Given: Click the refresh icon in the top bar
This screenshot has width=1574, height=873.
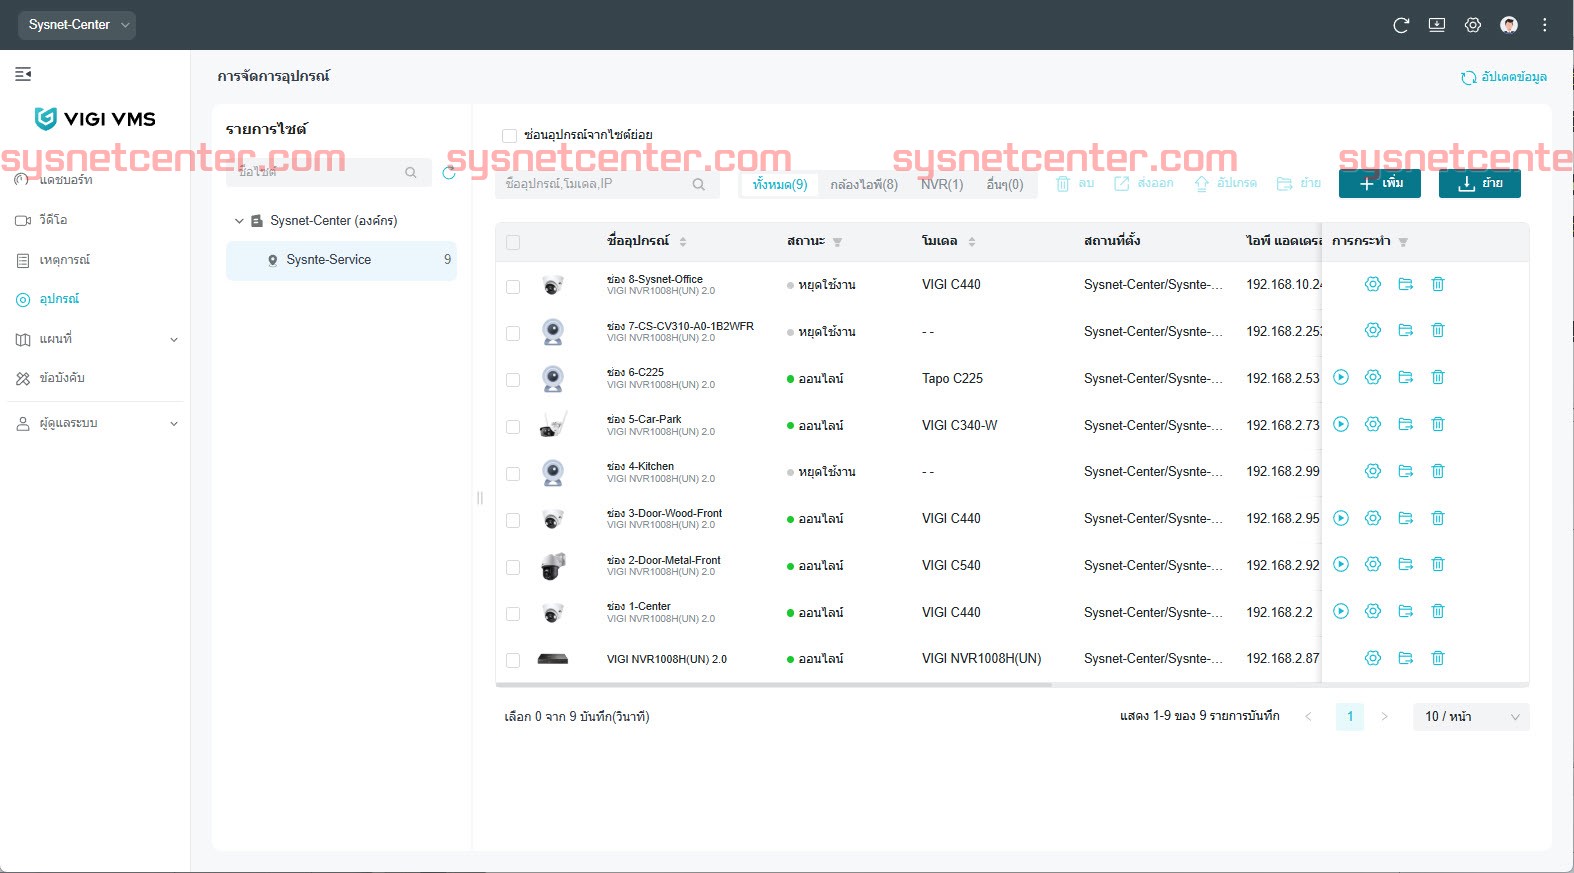Looking at the screenshot, I should point(1401,25).
